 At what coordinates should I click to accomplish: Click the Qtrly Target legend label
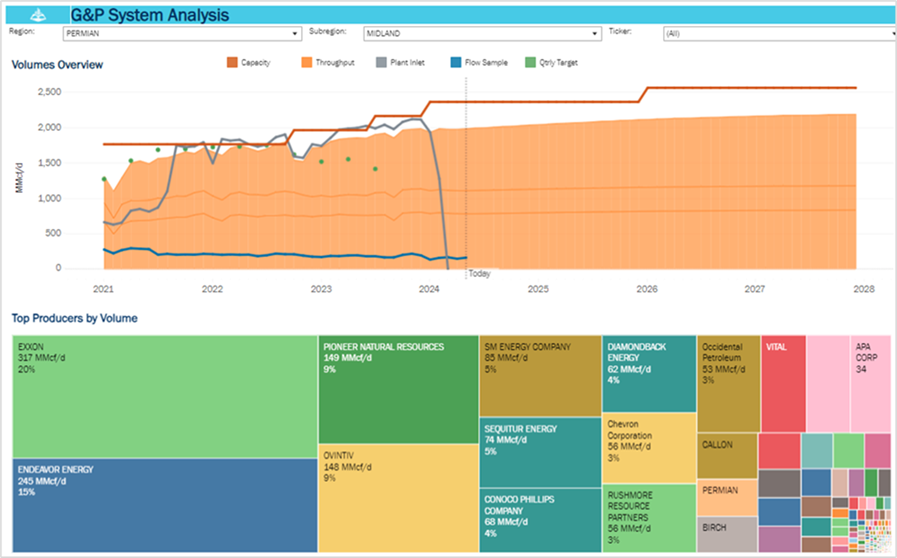(558, 62)
